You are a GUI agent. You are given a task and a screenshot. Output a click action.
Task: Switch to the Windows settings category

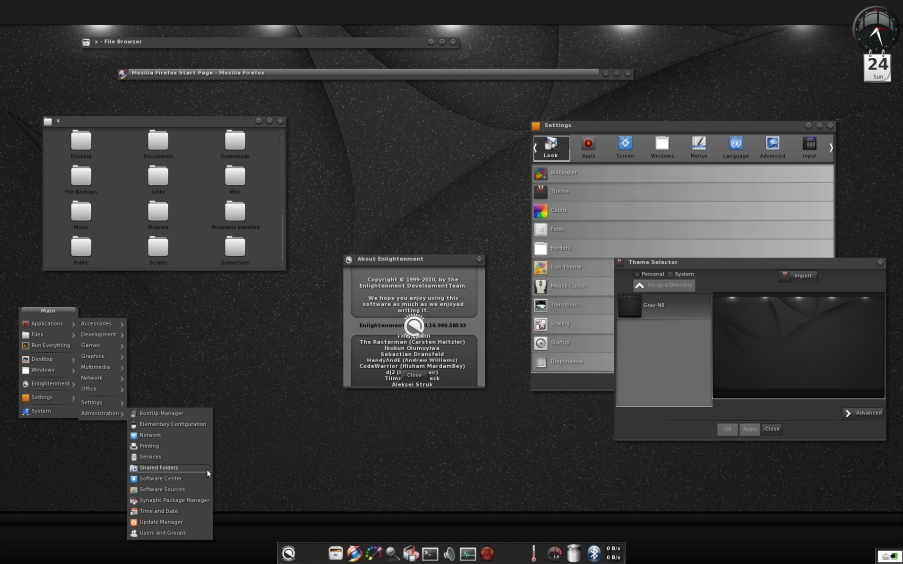click(662, 147)
